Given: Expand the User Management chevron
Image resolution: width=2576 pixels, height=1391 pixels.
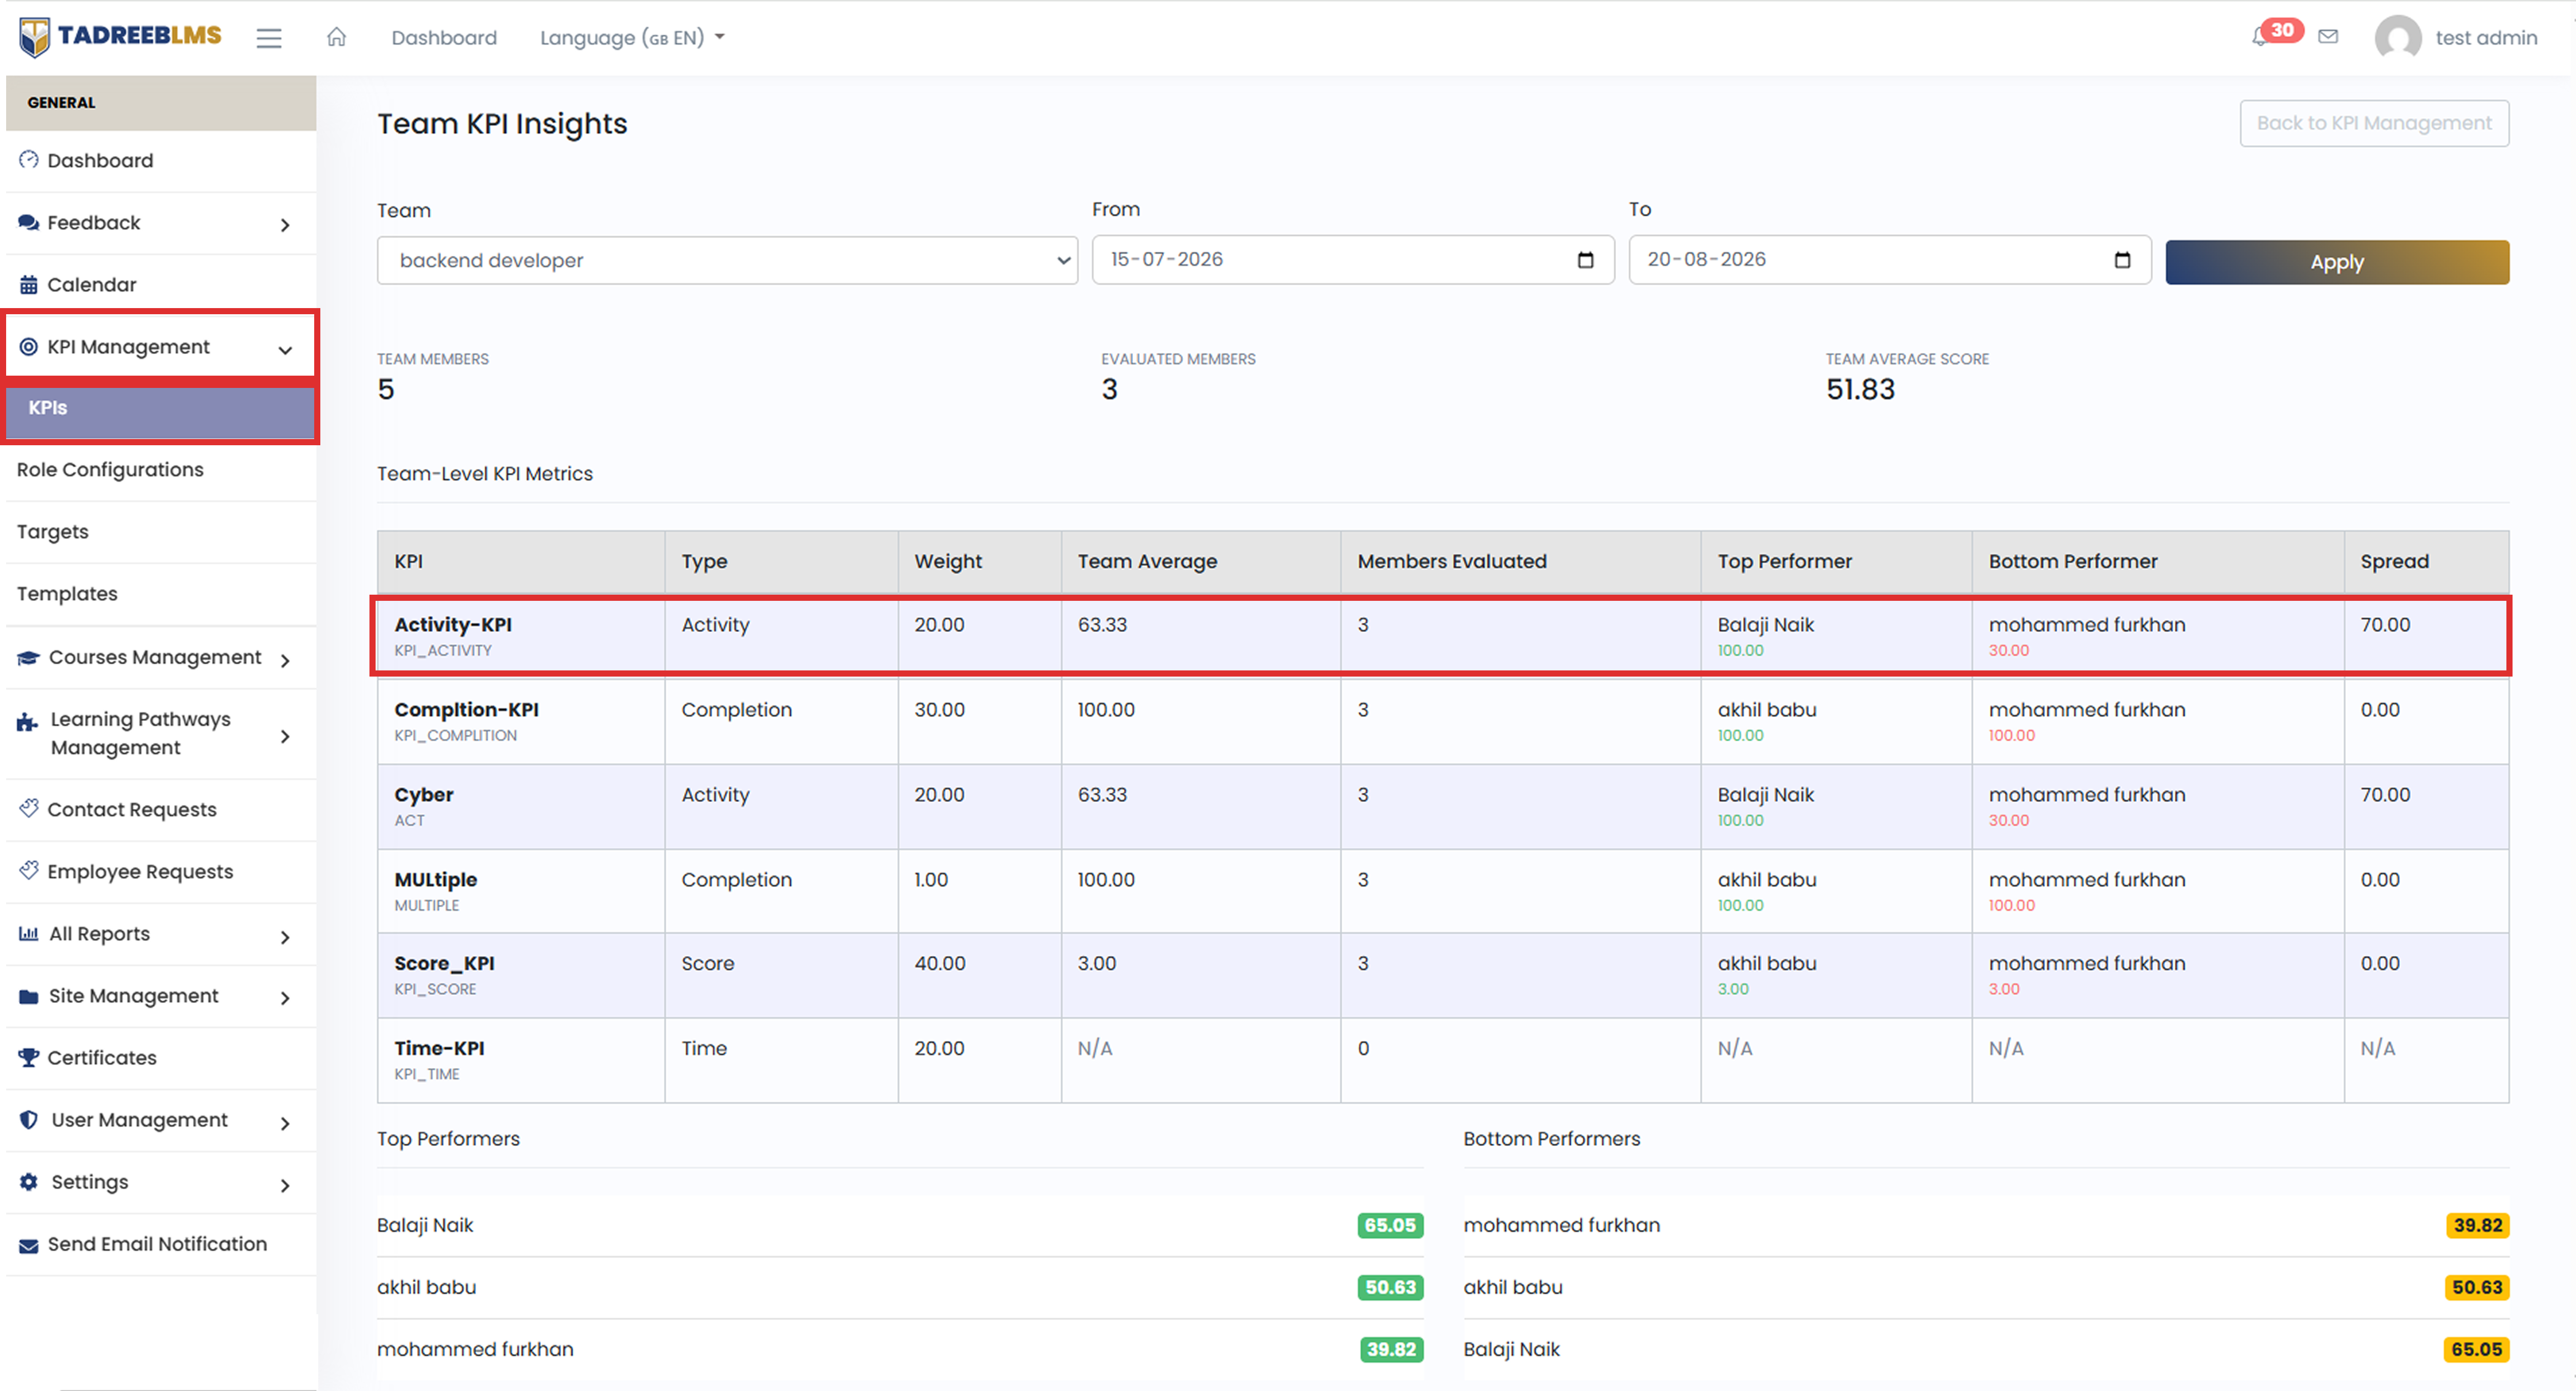Looking at the screenshot, I should click(x=285, y=1123).
